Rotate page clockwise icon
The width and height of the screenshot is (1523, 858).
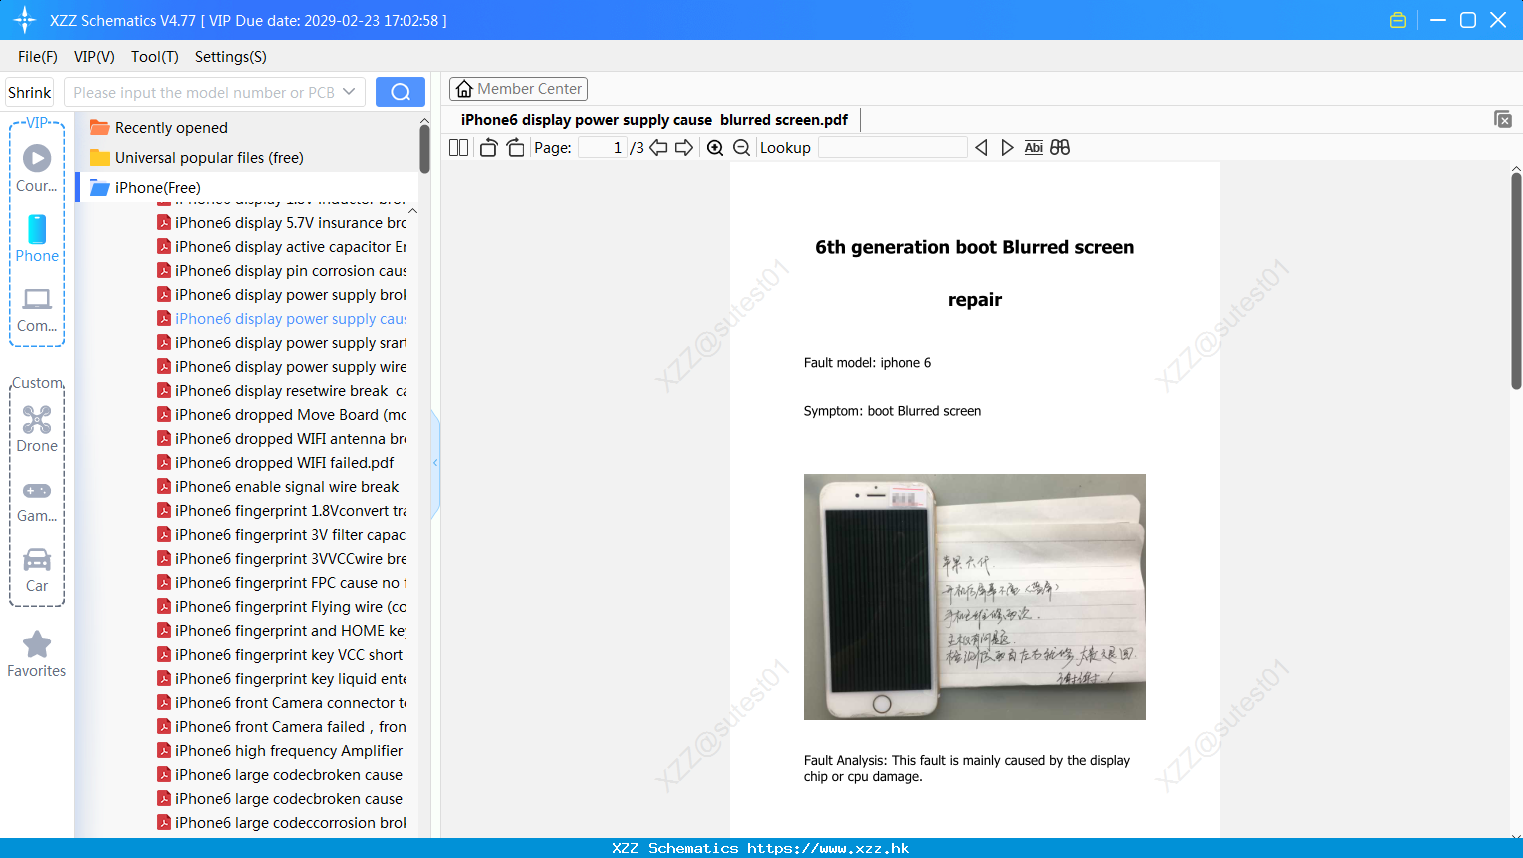point(515,147)
